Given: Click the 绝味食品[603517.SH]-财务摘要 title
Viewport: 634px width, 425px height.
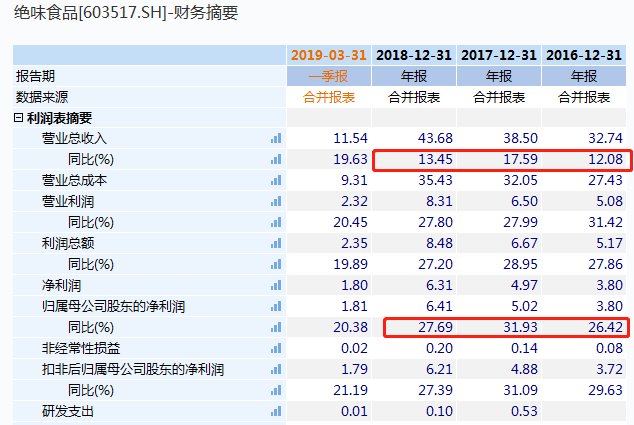Looking at the screenshot, I should pos(126,13).
